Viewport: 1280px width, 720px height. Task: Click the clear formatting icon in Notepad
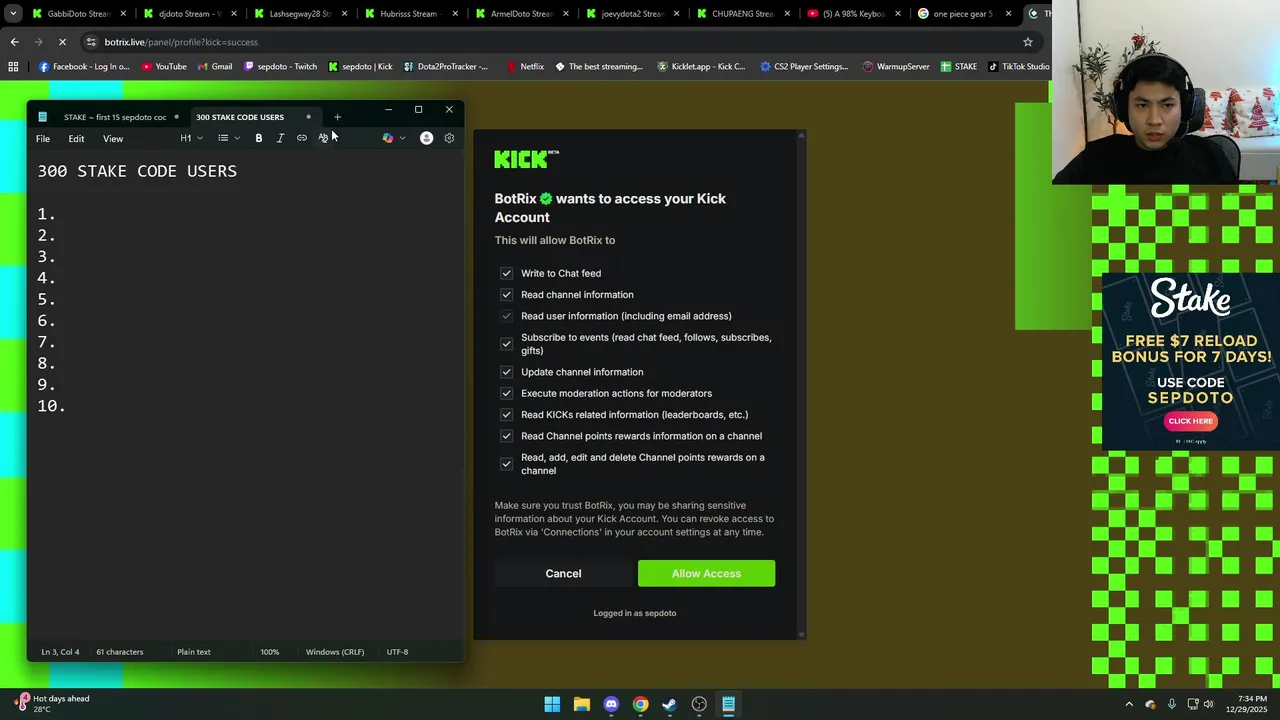point(323,138)
